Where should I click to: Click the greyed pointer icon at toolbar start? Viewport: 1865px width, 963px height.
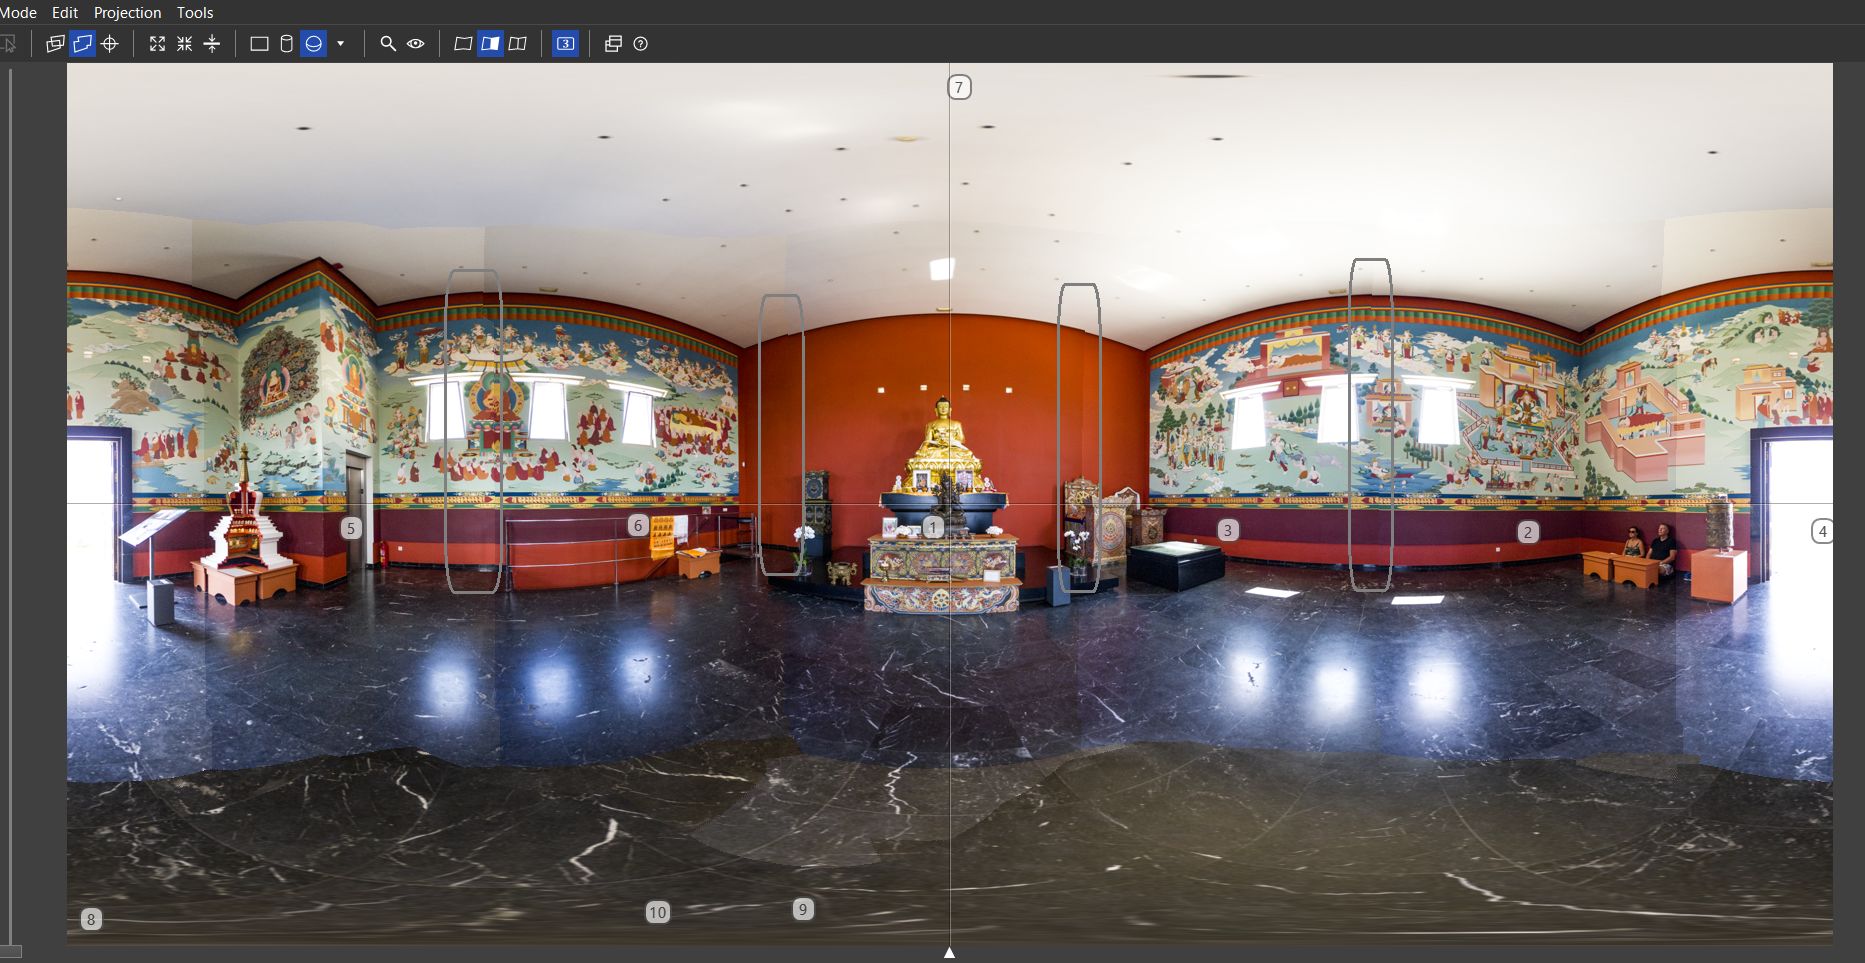(8, 44)
